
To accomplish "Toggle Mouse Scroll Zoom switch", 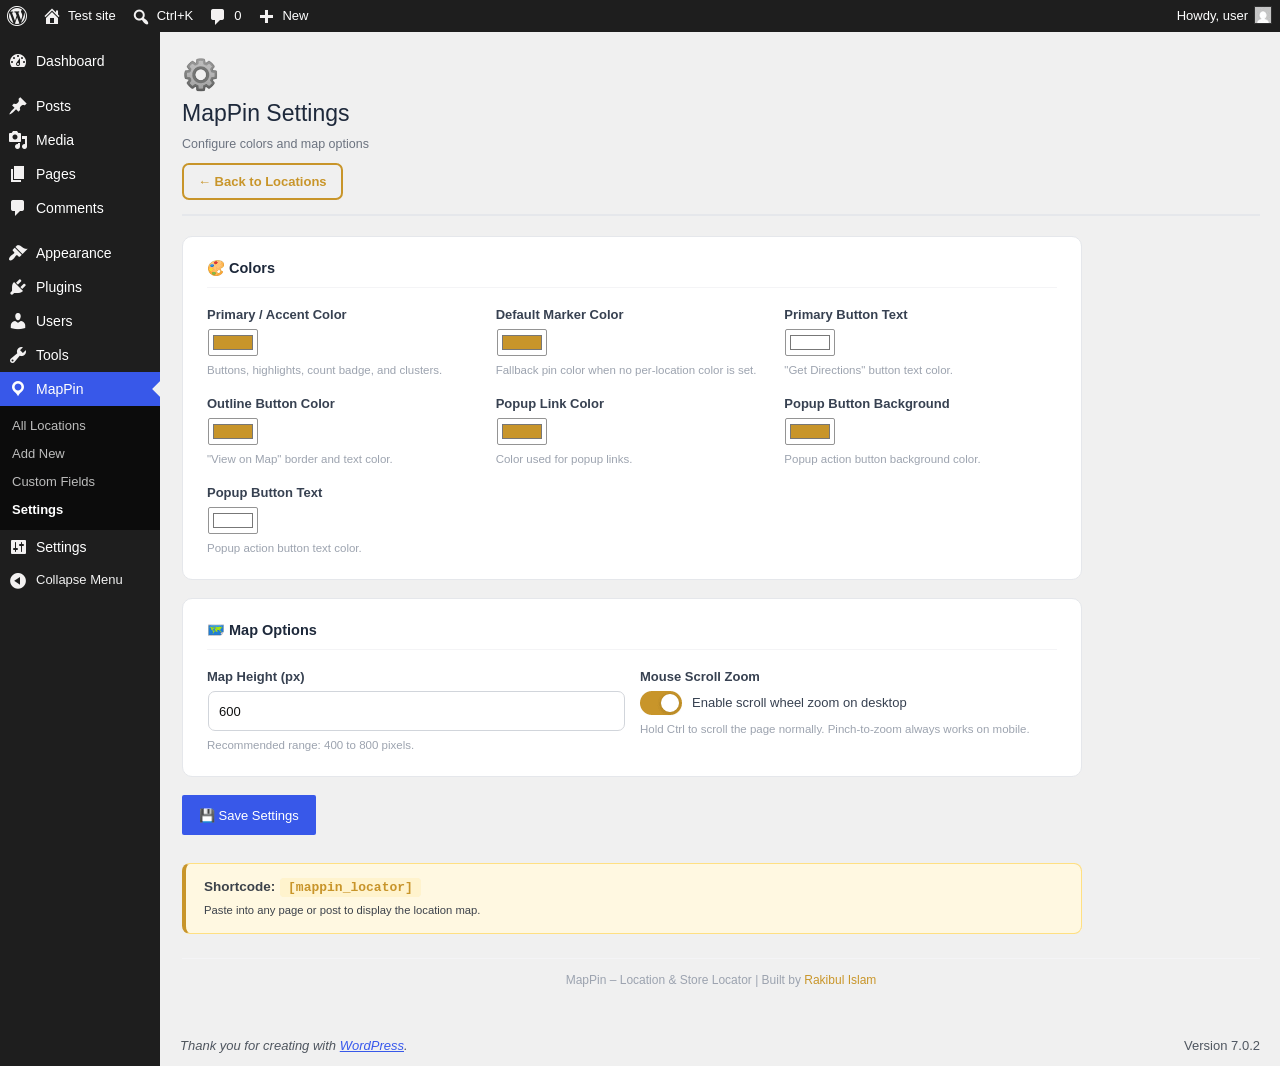I will 661,703.
